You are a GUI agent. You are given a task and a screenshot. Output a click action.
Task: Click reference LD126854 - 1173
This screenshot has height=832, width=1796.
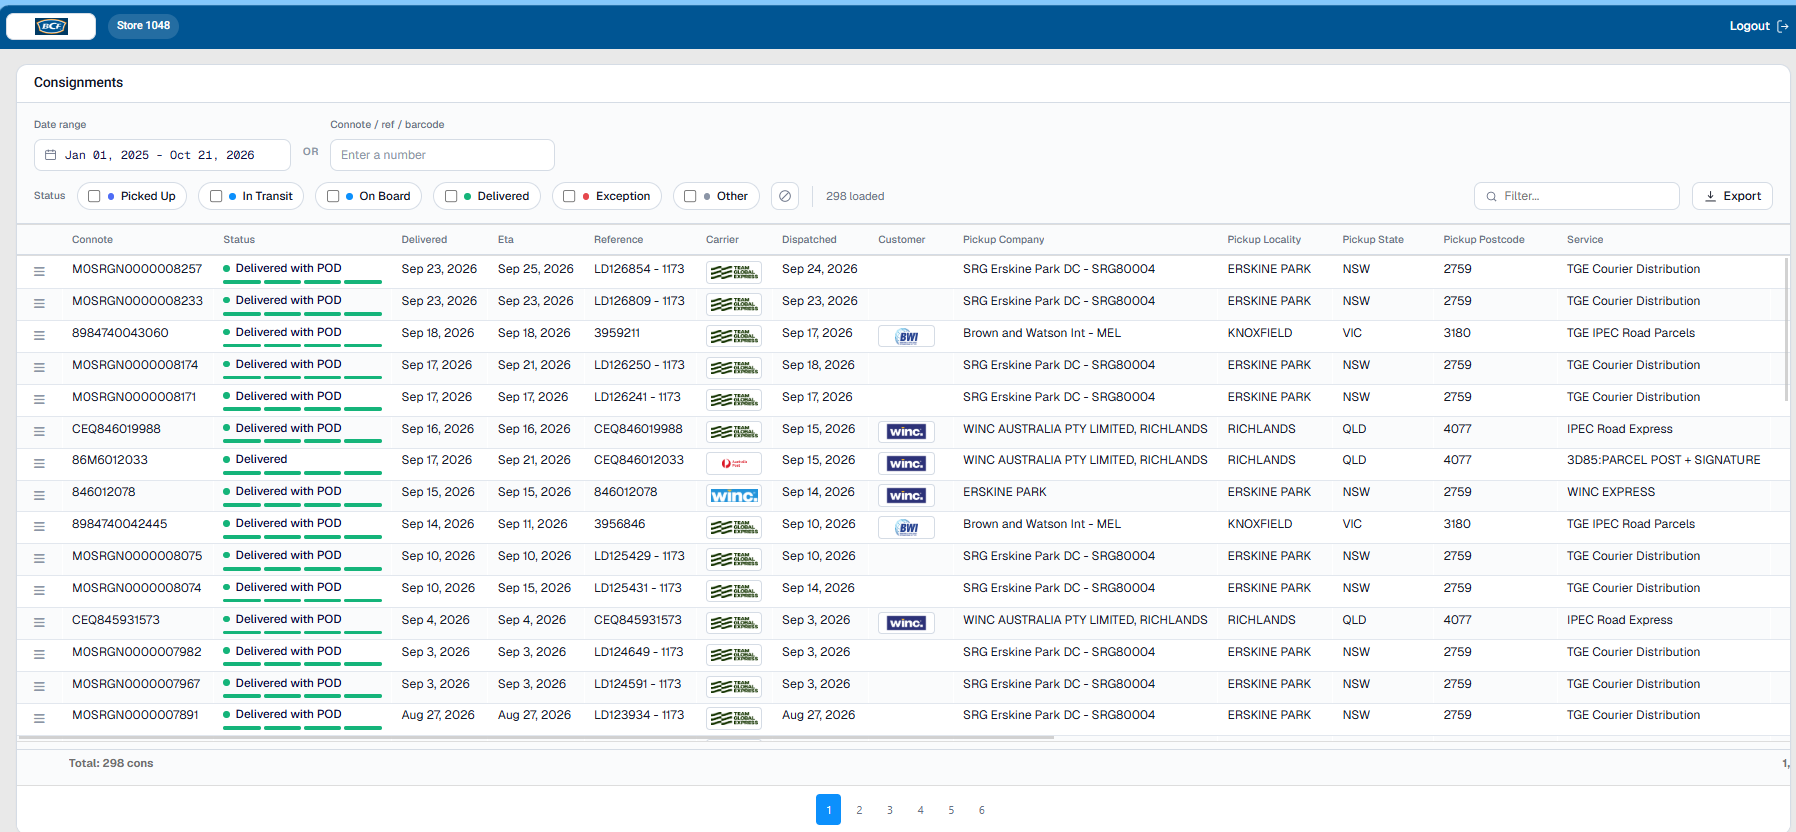click(639, 269)
